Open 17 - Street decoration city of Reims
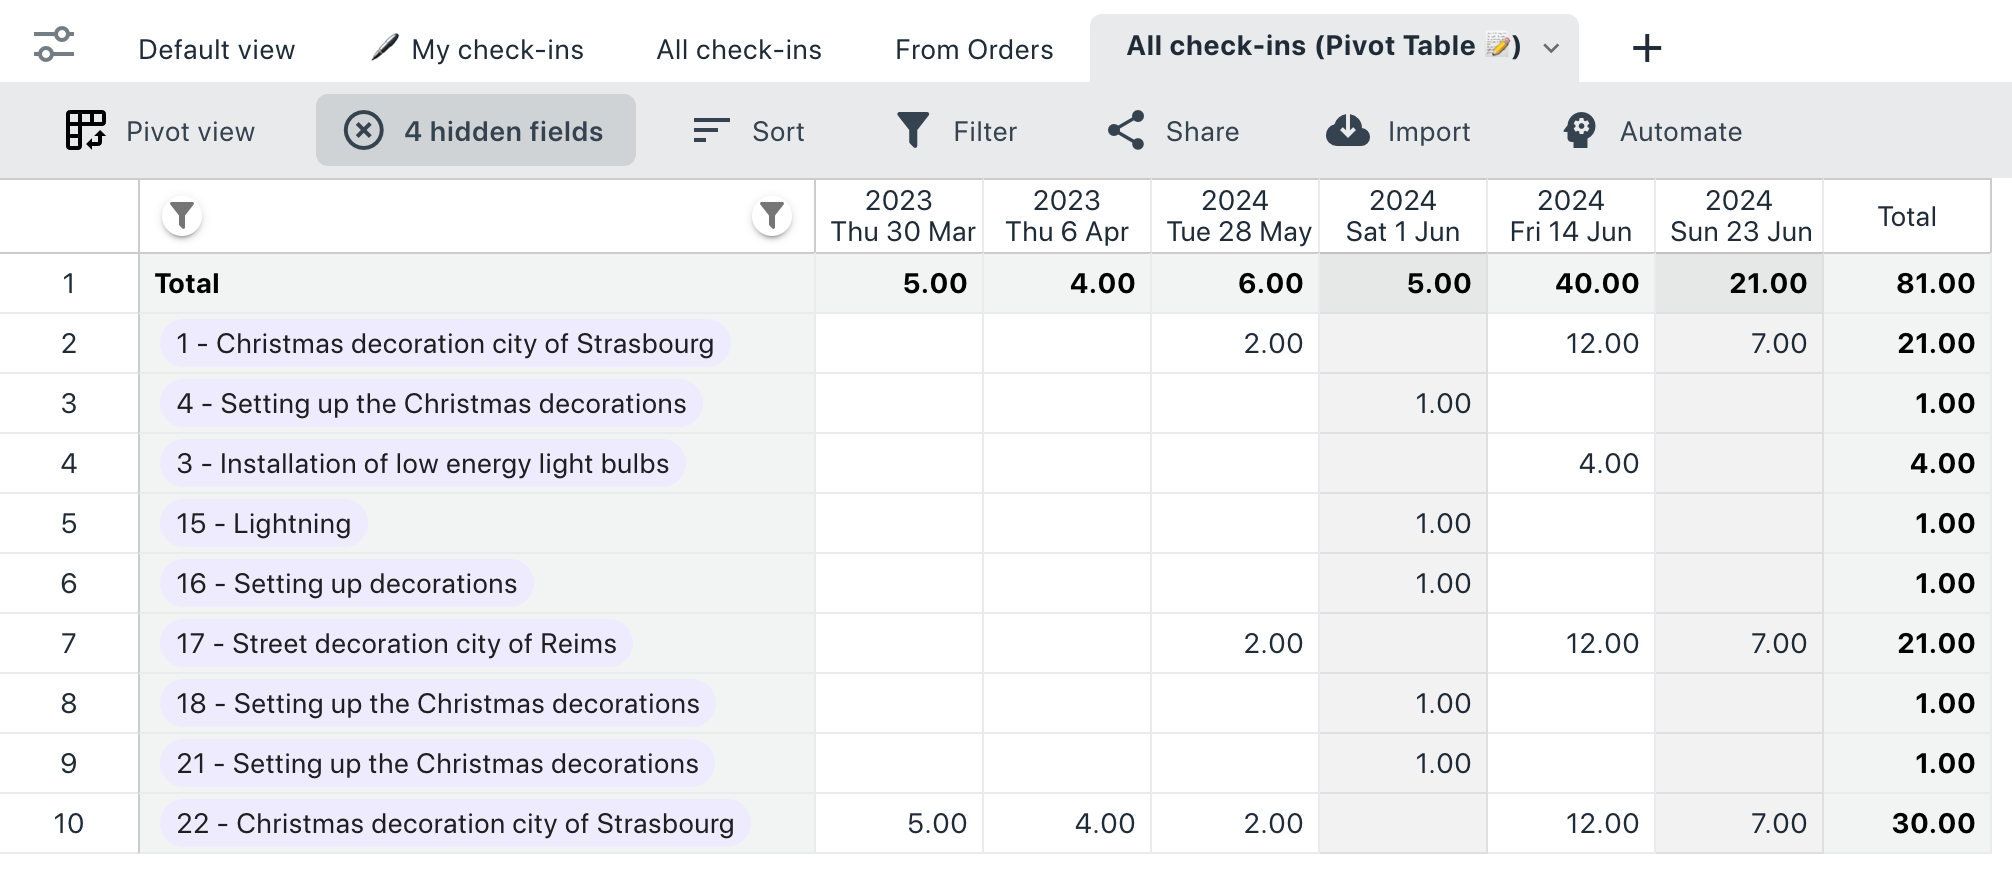The height and width of the screenshot is (878, 2012). click(x=397, y=644)
